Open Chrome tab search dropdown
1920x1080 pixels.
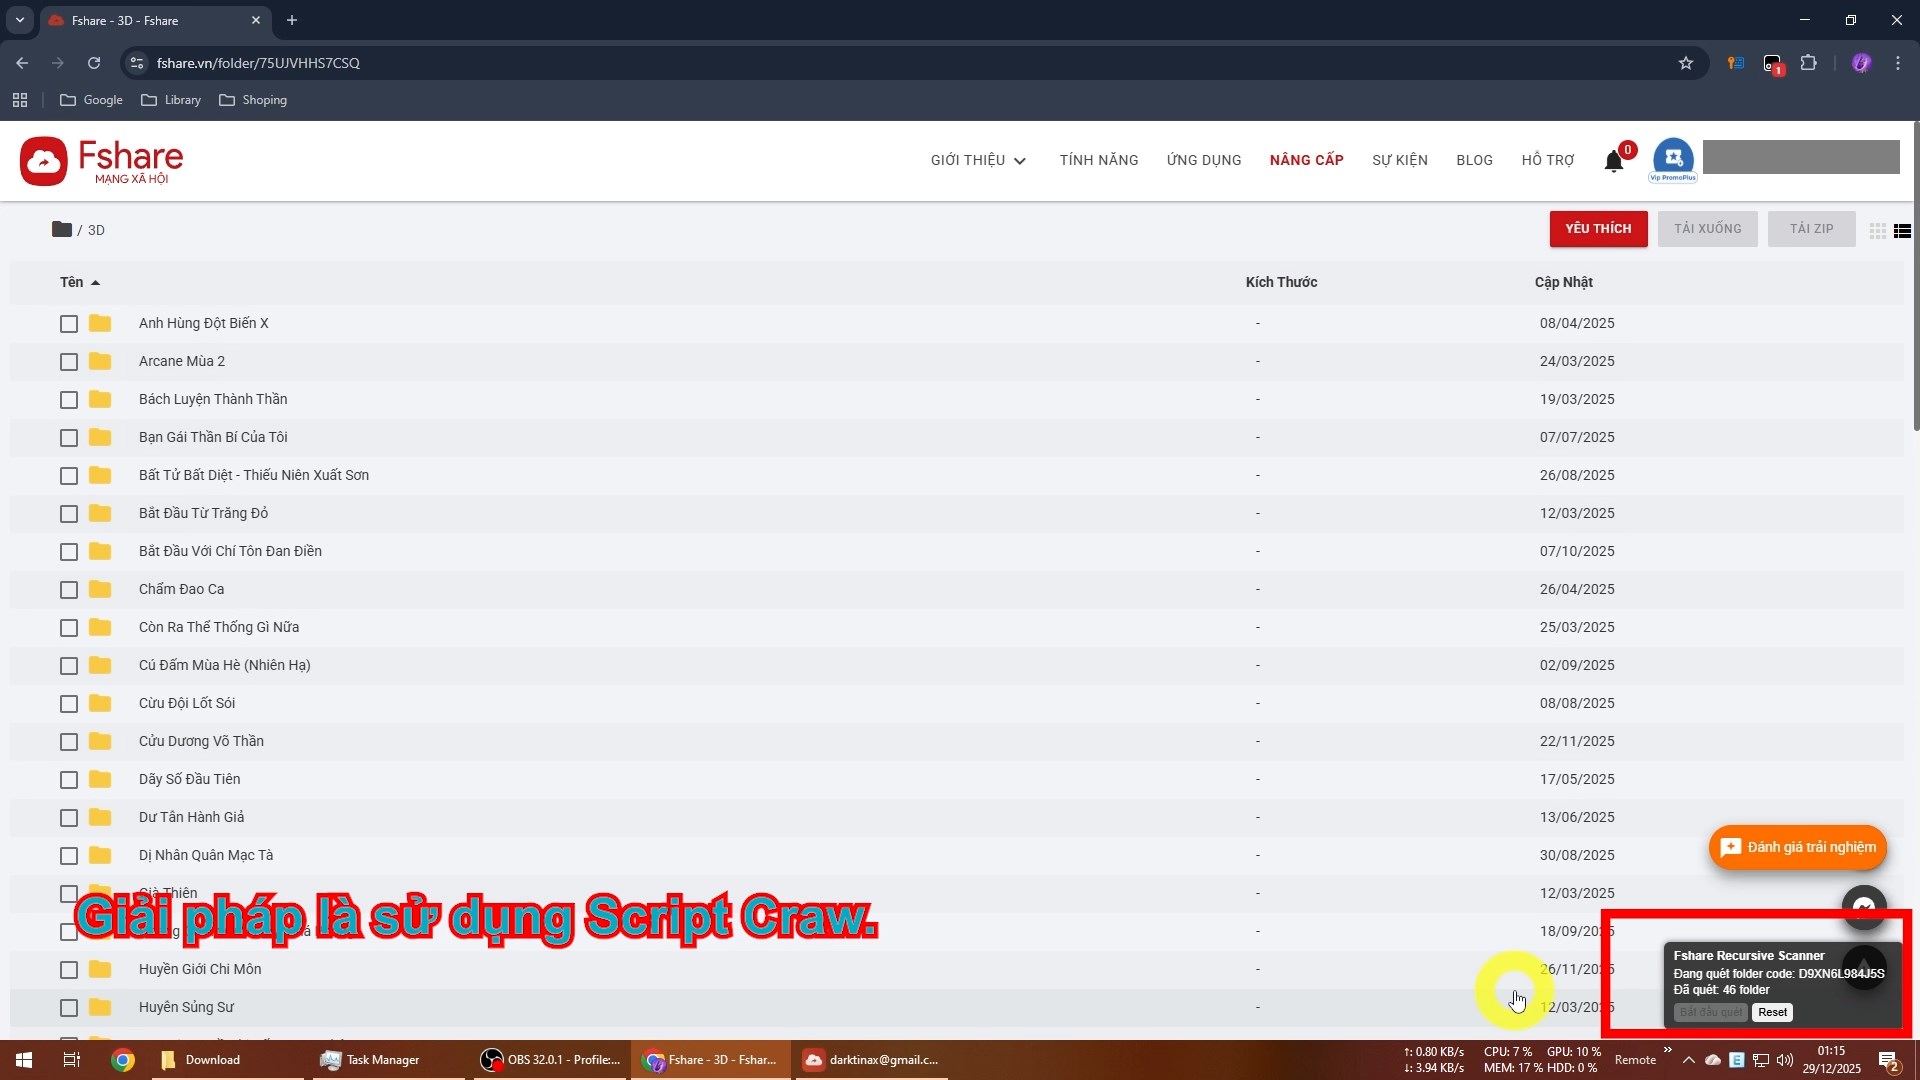point(19,20)
